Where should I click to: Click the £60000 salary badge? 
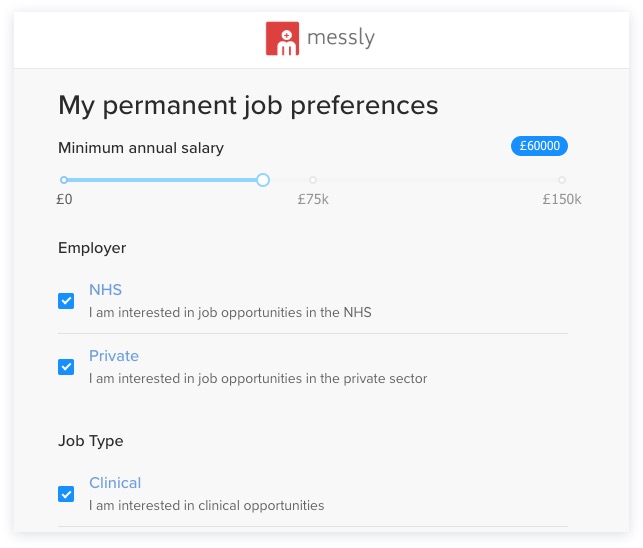(x=539, y=146)
